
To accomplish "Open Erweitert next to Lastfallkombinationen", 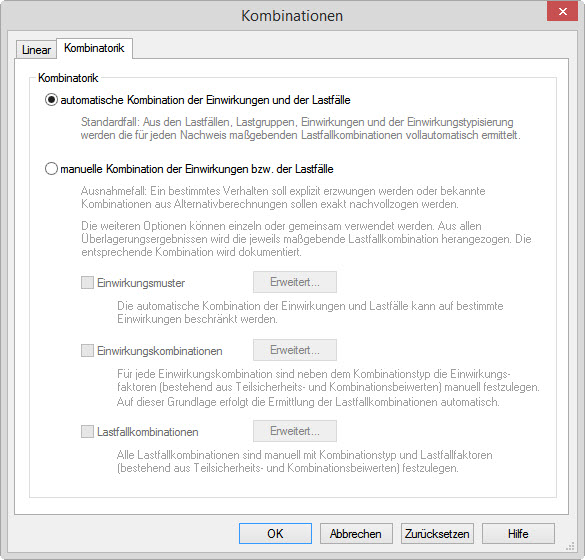I will click(x=295, y=431).
